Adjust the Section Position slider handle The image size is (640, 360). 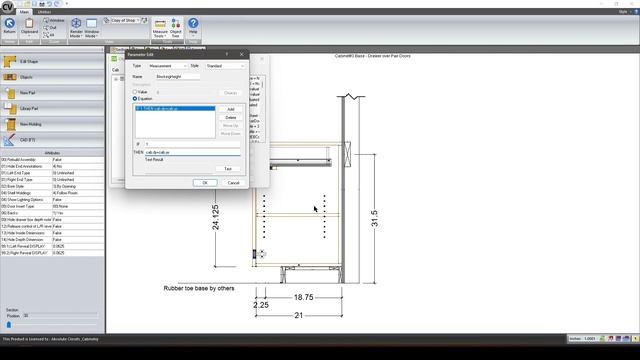pyautogui.click(x=9, y=325)
